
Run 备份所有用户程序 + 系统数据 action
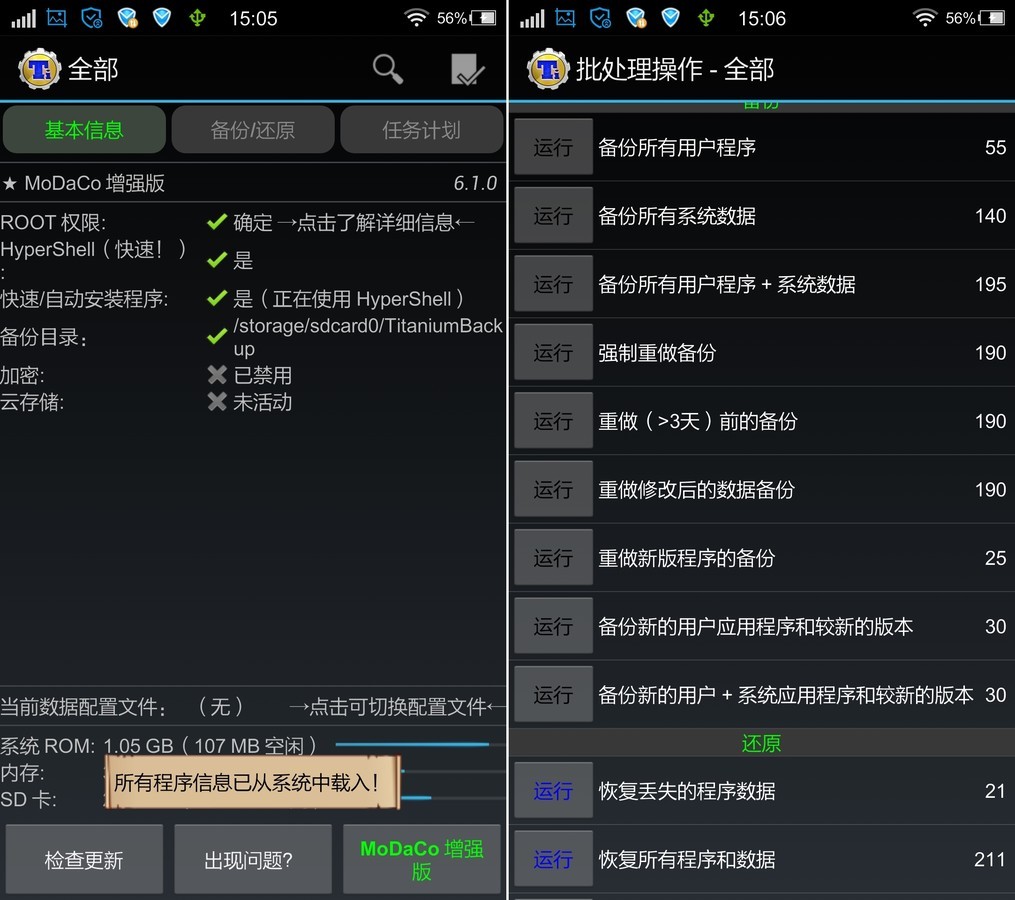coord(553,284)
